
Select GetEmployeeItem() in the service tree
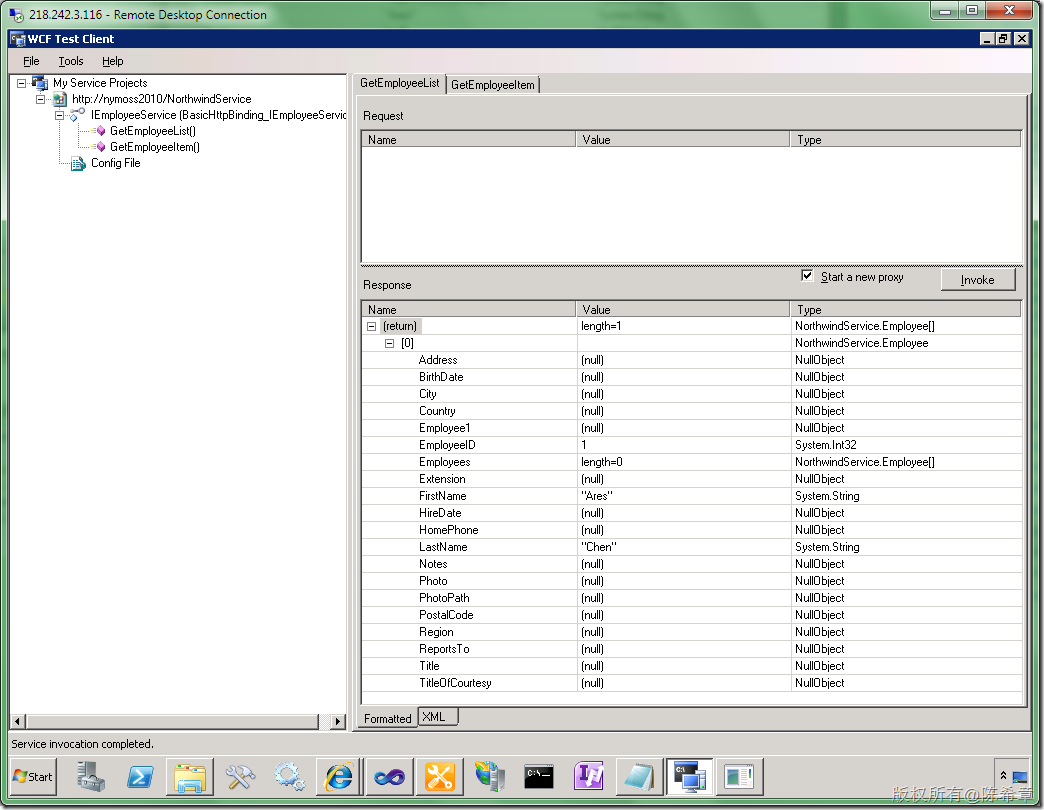(154, 147)
